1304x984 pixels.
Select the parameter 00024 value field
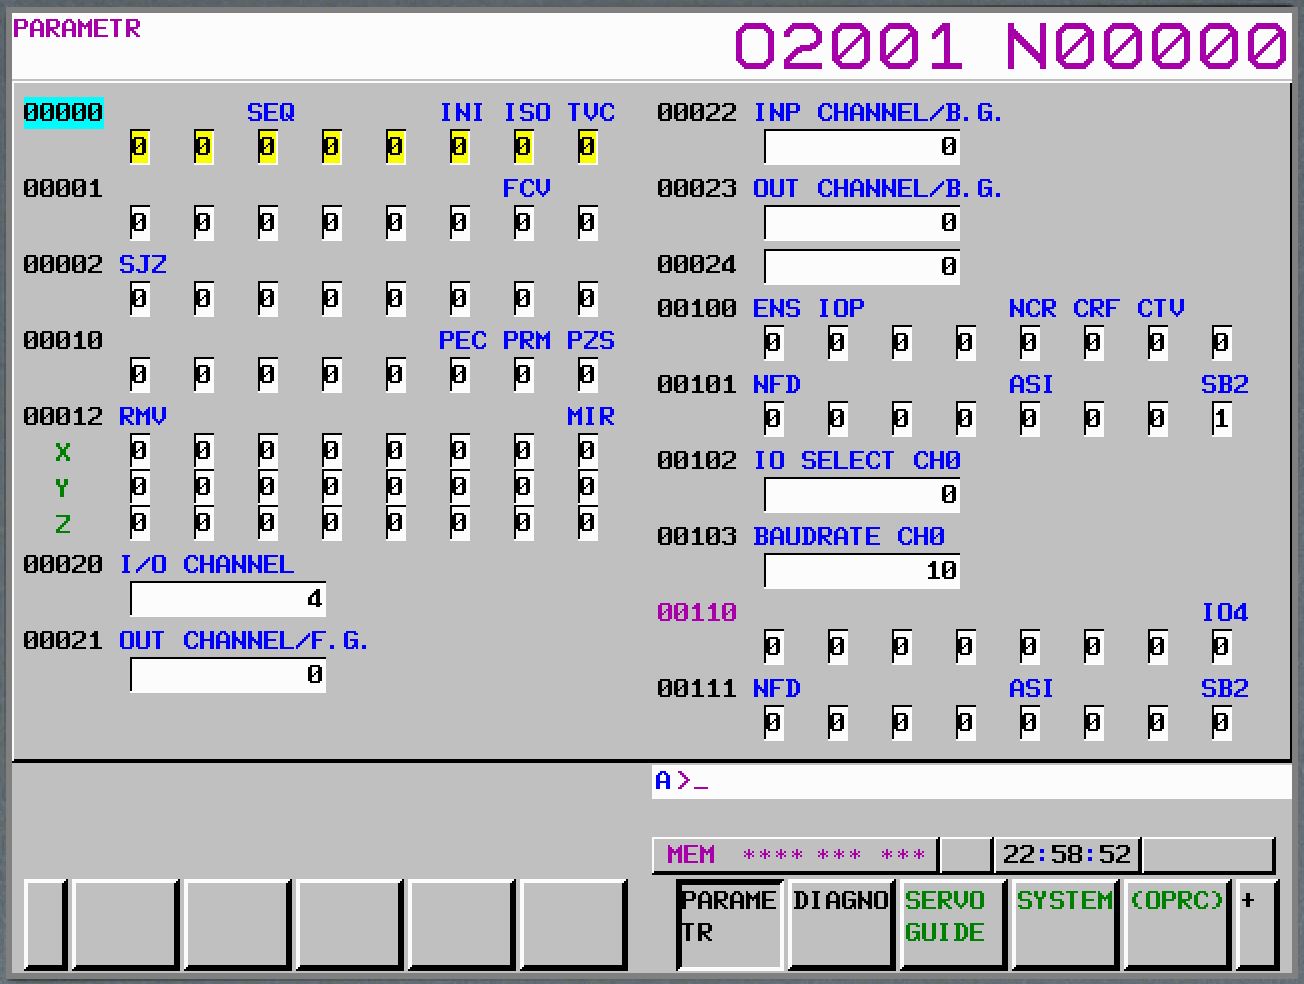pyautogui.click(x=861, y=267)
